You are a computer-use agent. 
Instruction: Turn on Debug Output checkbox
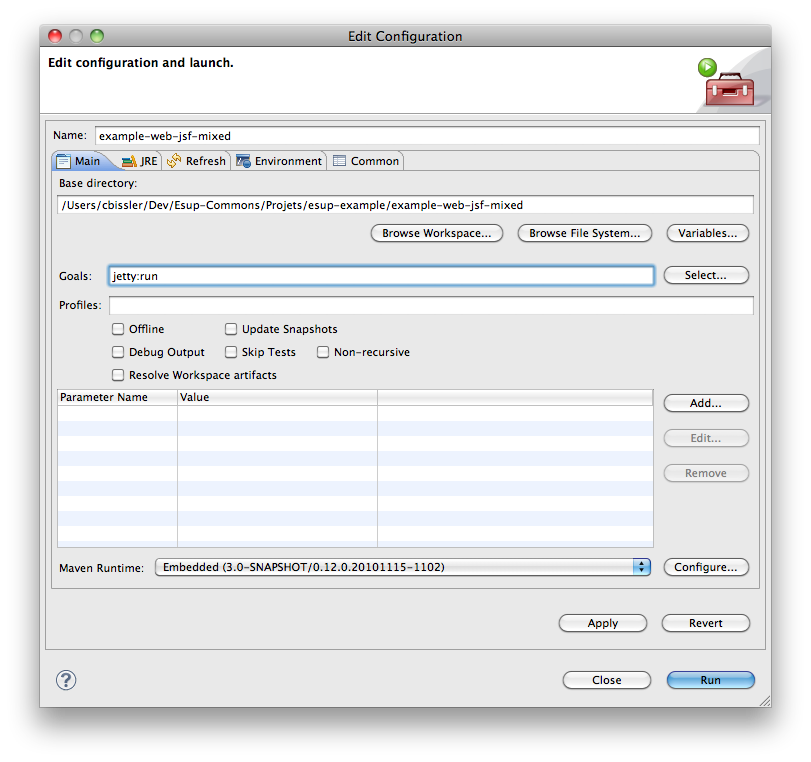[x=118, y=352]
